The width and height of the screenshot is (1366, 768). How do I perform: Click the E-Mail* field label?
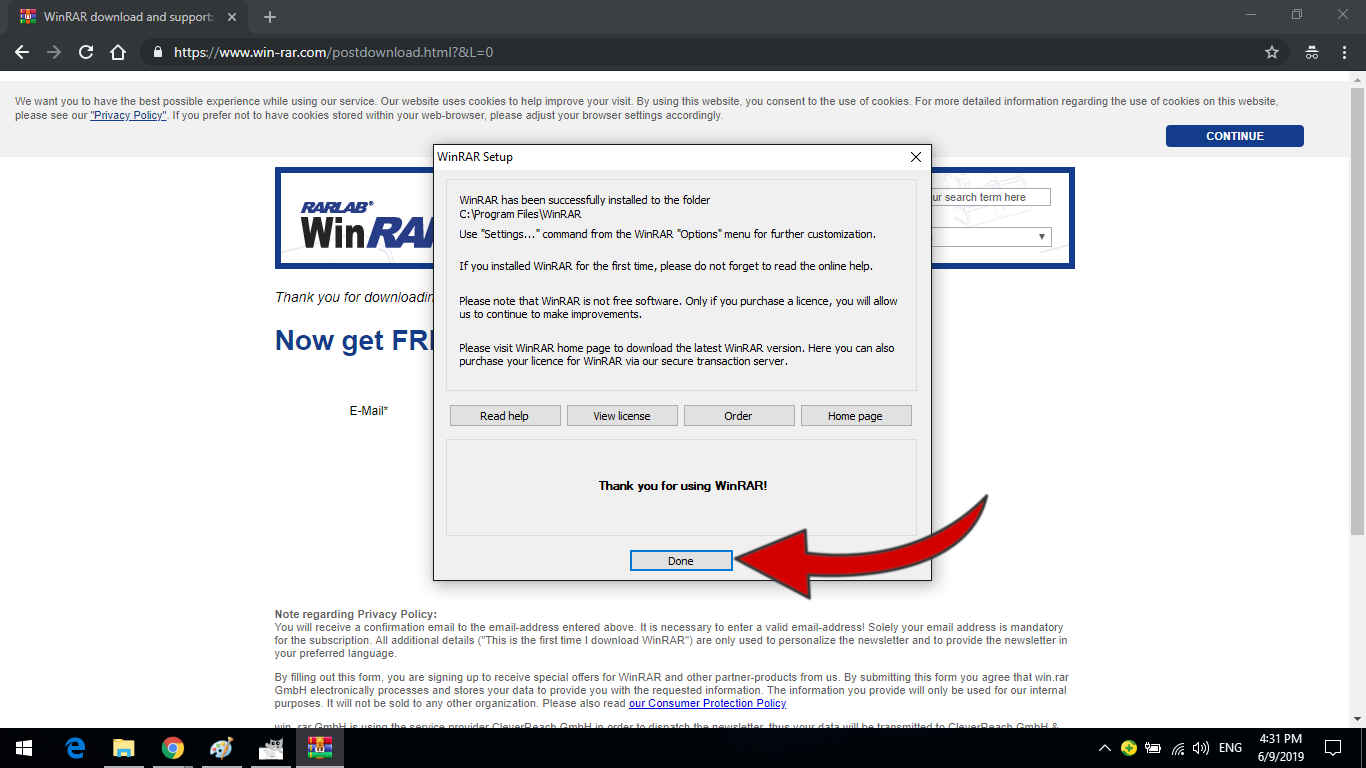coord(369,411)
